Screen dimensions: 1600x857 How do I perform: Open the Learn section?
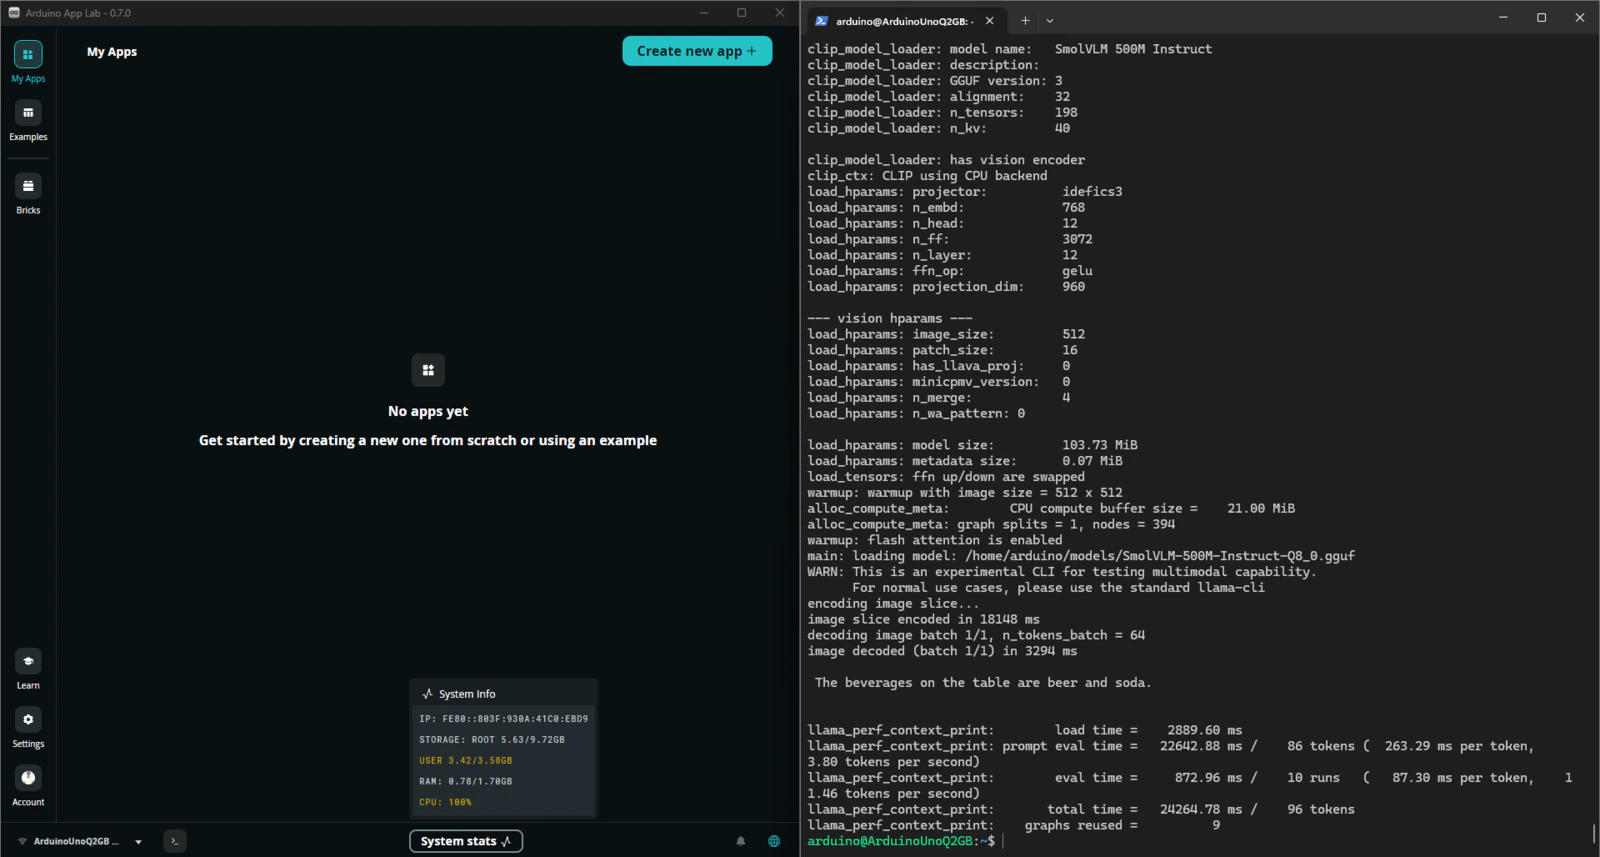28,670
